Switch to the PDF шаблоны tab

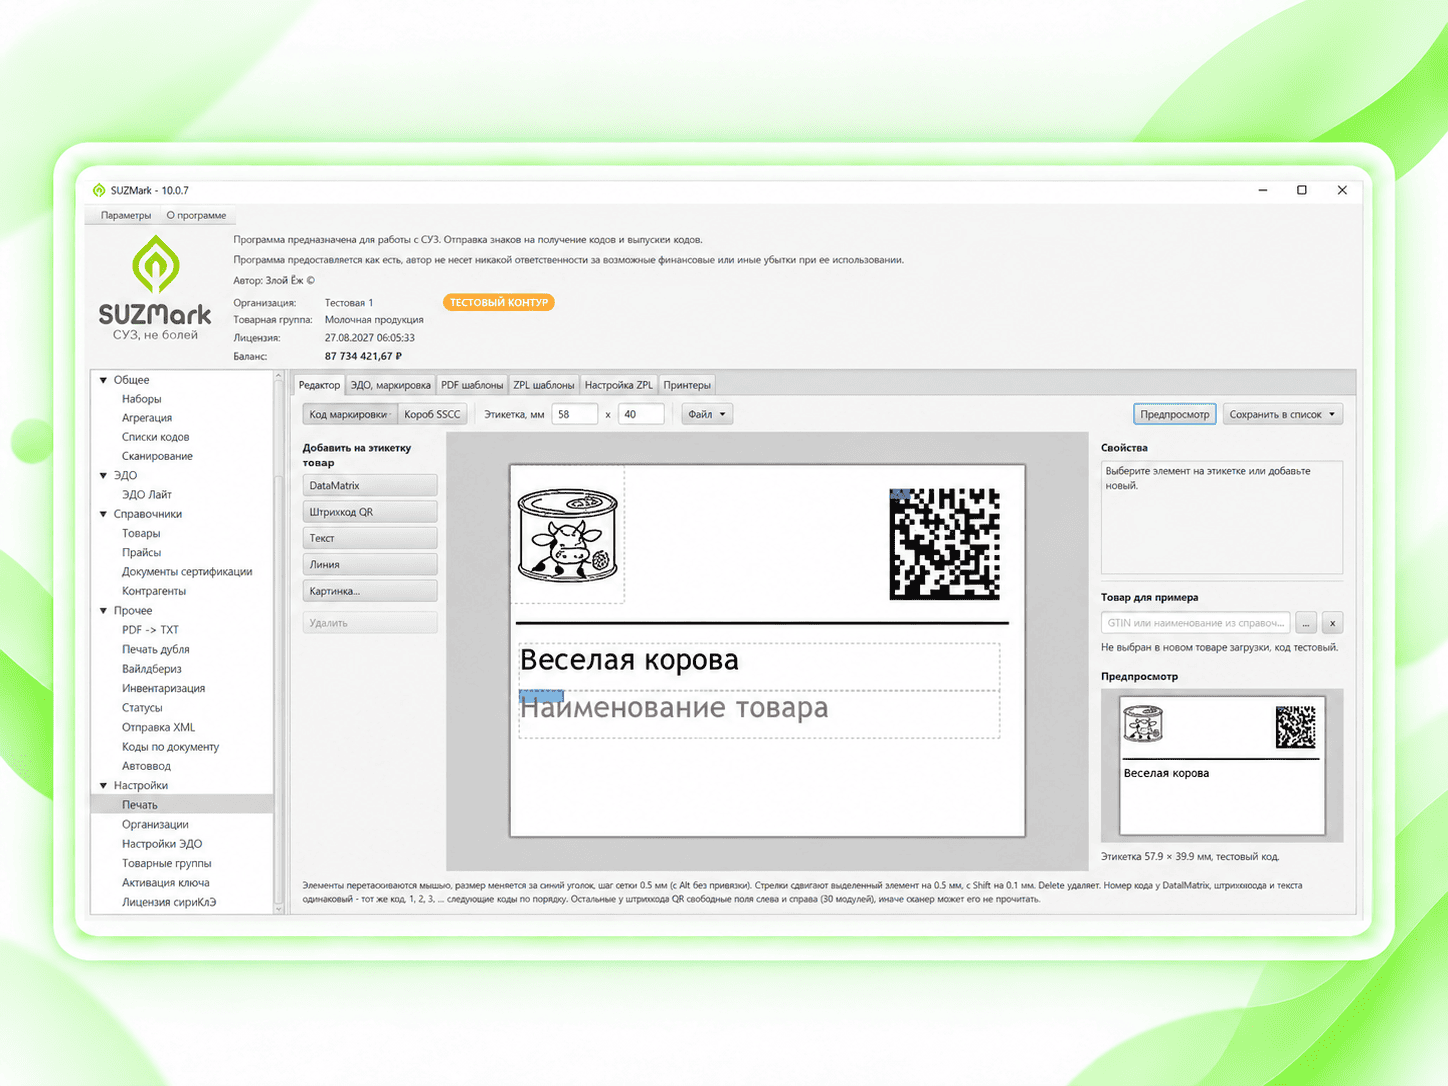tap(472, 385)
